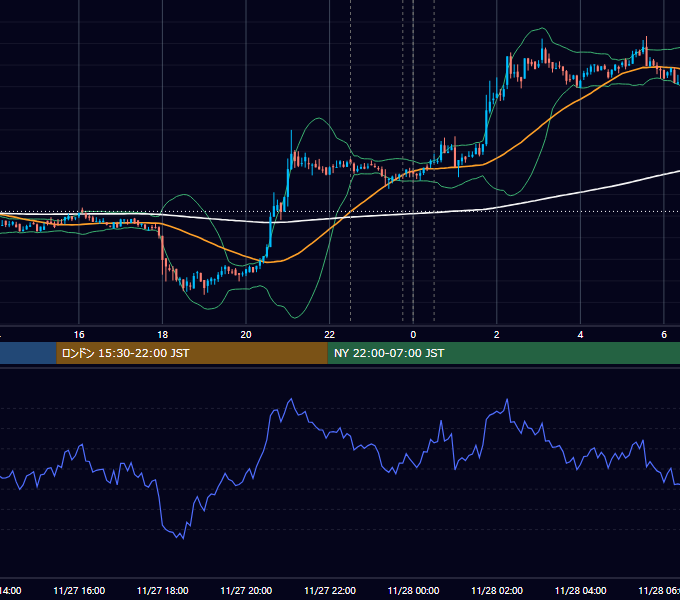Click the '6' hour label on price chart axis
This screenshot has height=600, width=680.
coord(664,335)
